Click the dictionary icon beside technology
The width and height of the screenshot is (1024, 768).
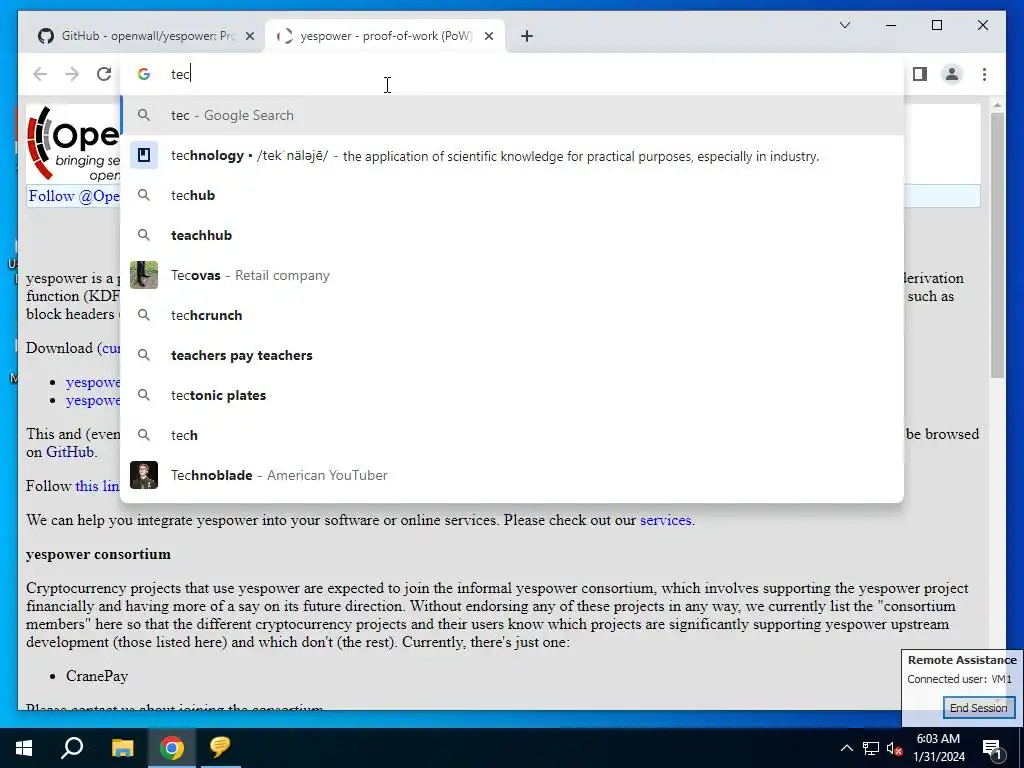click(144, 155)
